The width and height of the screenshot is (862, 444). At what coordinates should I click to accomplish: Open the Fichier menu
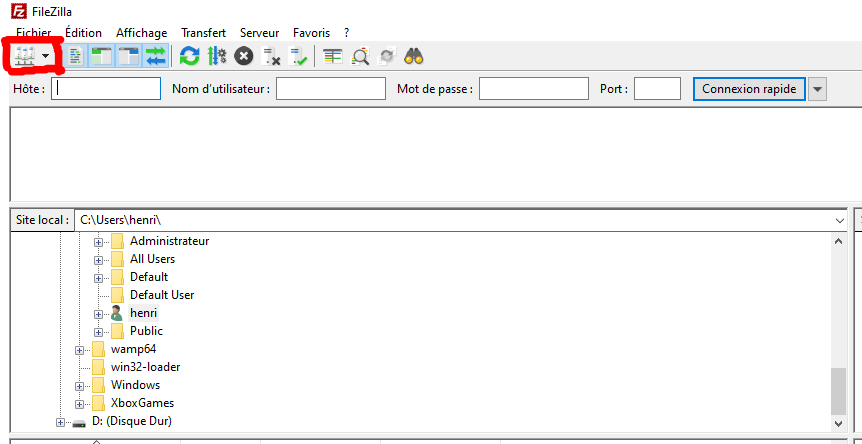click(34, 33)
